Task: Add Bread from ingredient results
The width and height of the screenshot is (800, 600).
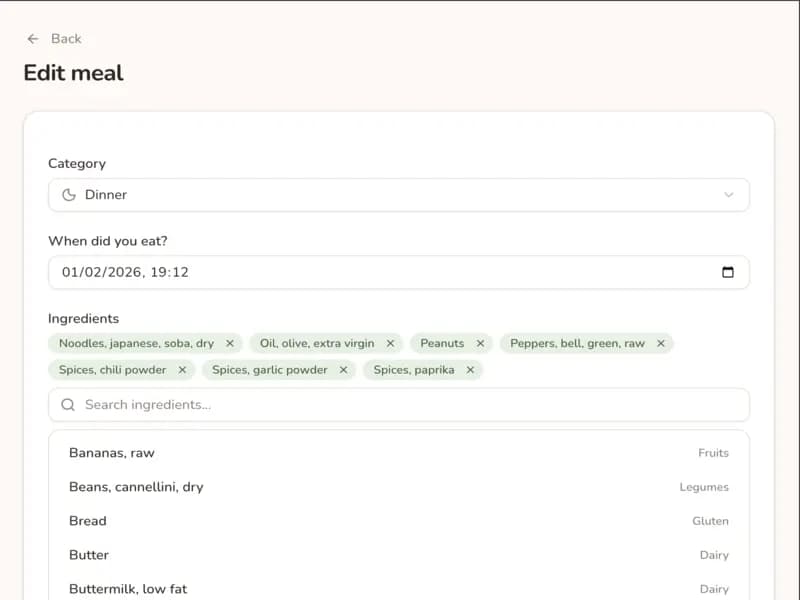Action: click(x=88, y=521)
